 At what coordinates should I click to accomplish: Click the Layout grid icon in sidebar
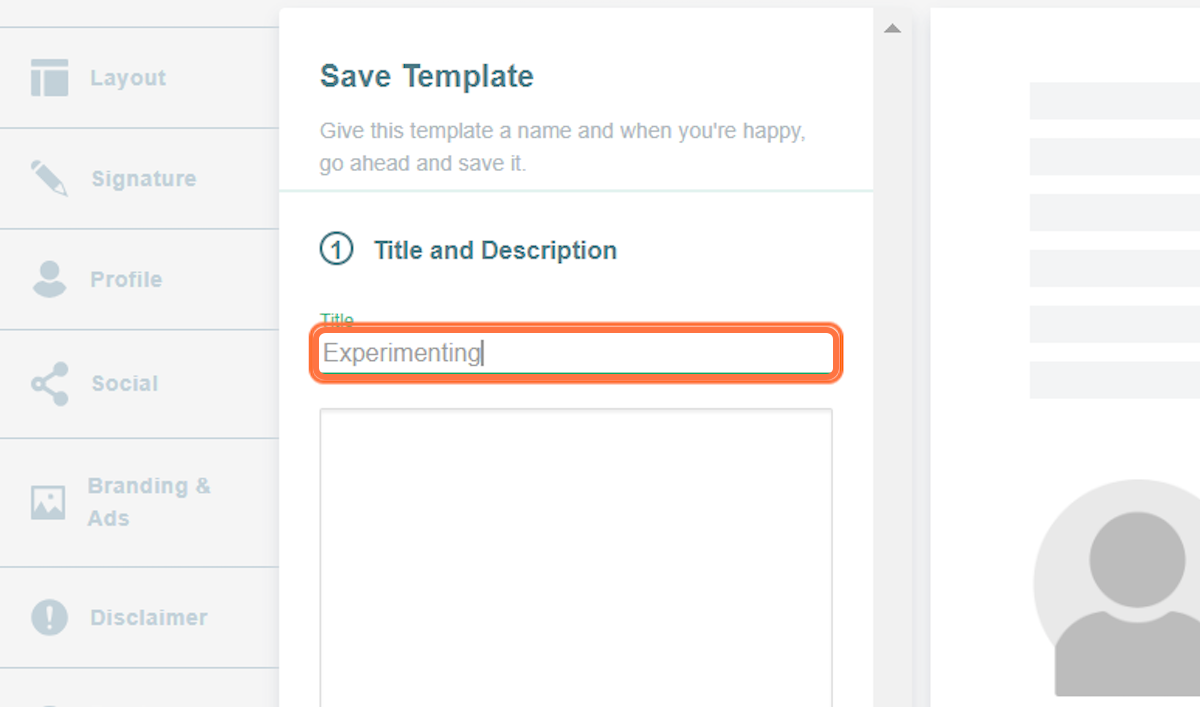point(49,78)
